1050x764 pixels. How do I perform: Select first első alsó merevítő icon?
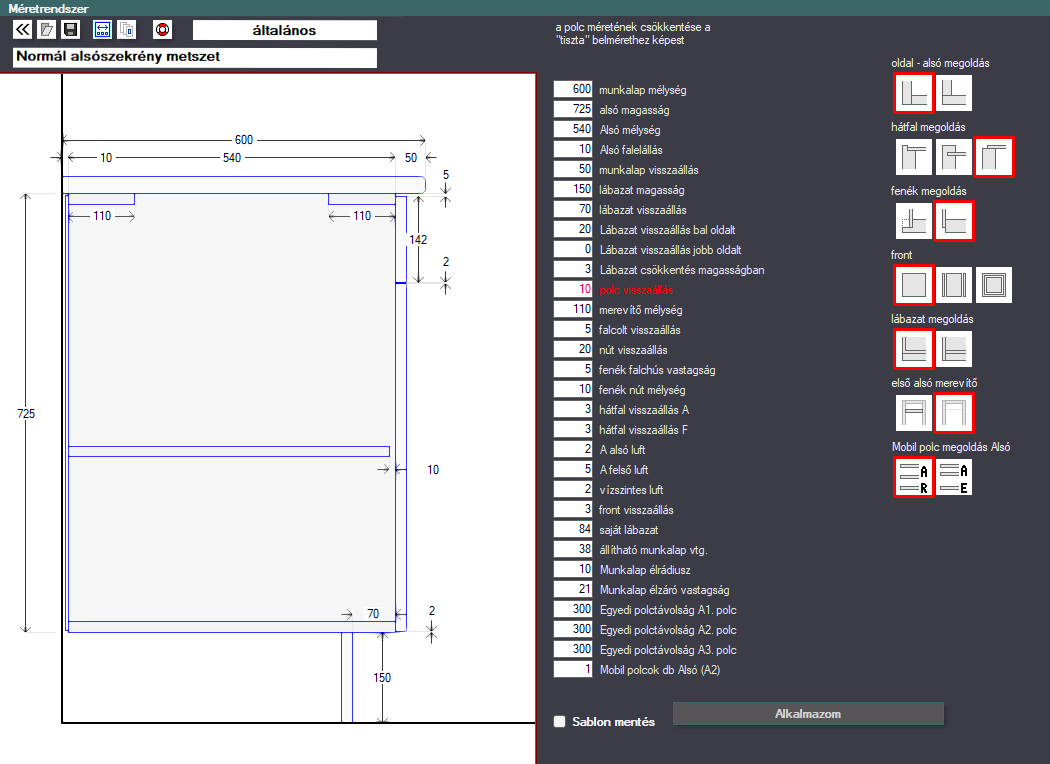[x=913, y=412]
